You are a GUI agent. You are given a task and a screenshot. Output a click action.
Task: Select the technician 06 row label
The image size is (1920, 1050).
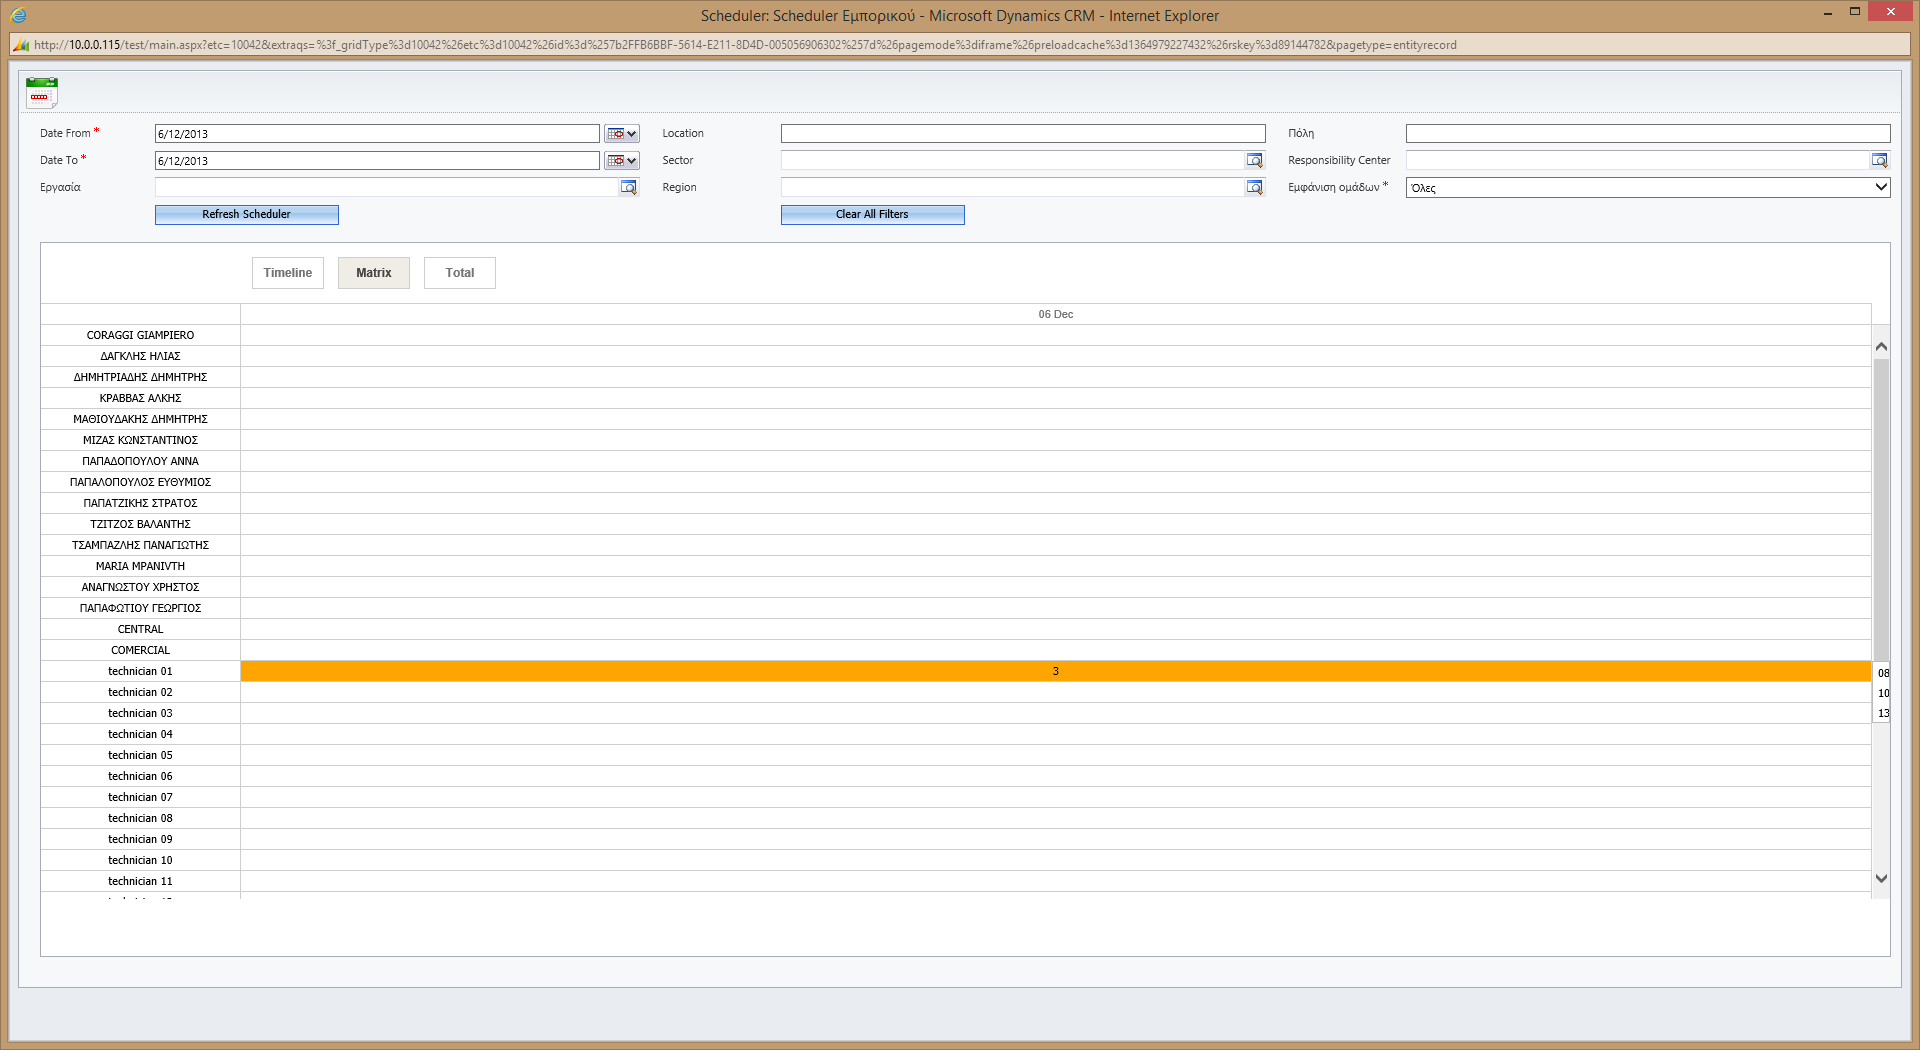point(141,777)
